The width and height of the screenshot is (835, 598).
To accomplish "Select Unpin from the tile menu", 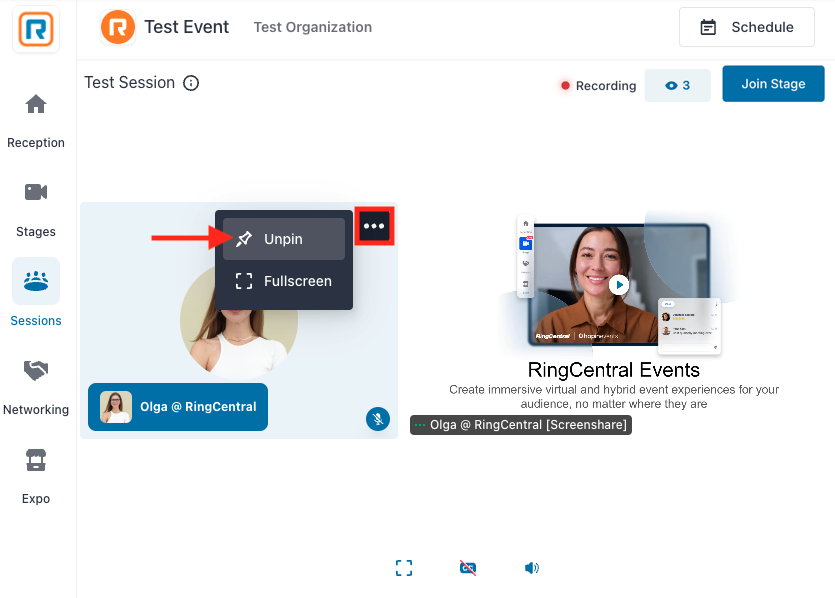I will [x=284, y=239].
